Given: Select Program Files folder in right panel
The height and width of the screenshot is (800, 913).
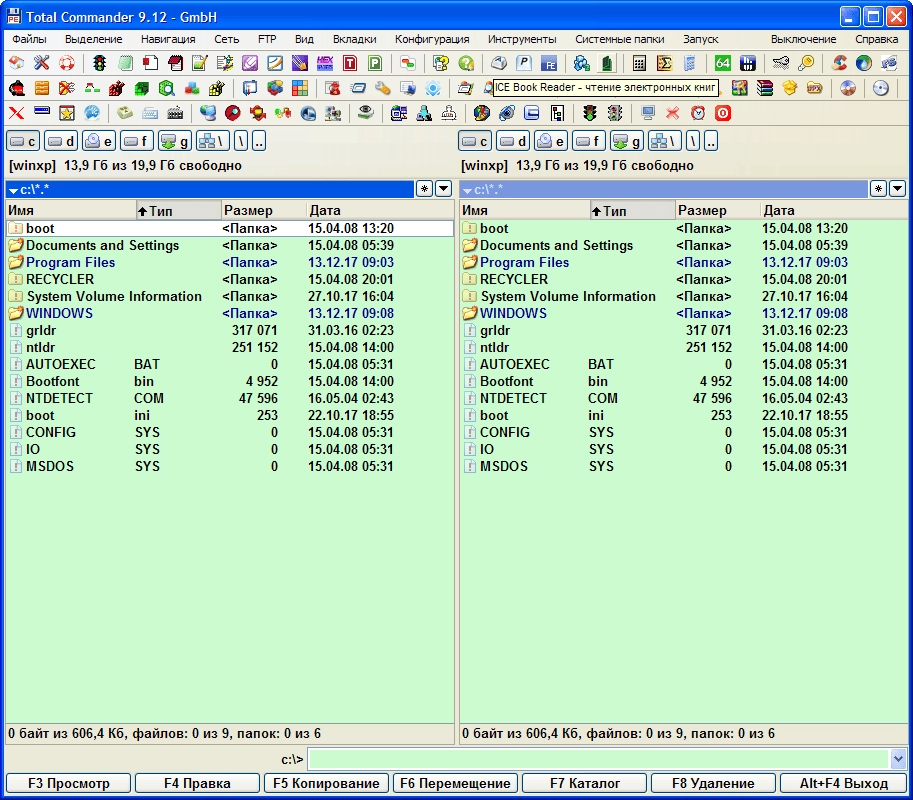Looking at the screenshot, I should [x=684, y=263].
